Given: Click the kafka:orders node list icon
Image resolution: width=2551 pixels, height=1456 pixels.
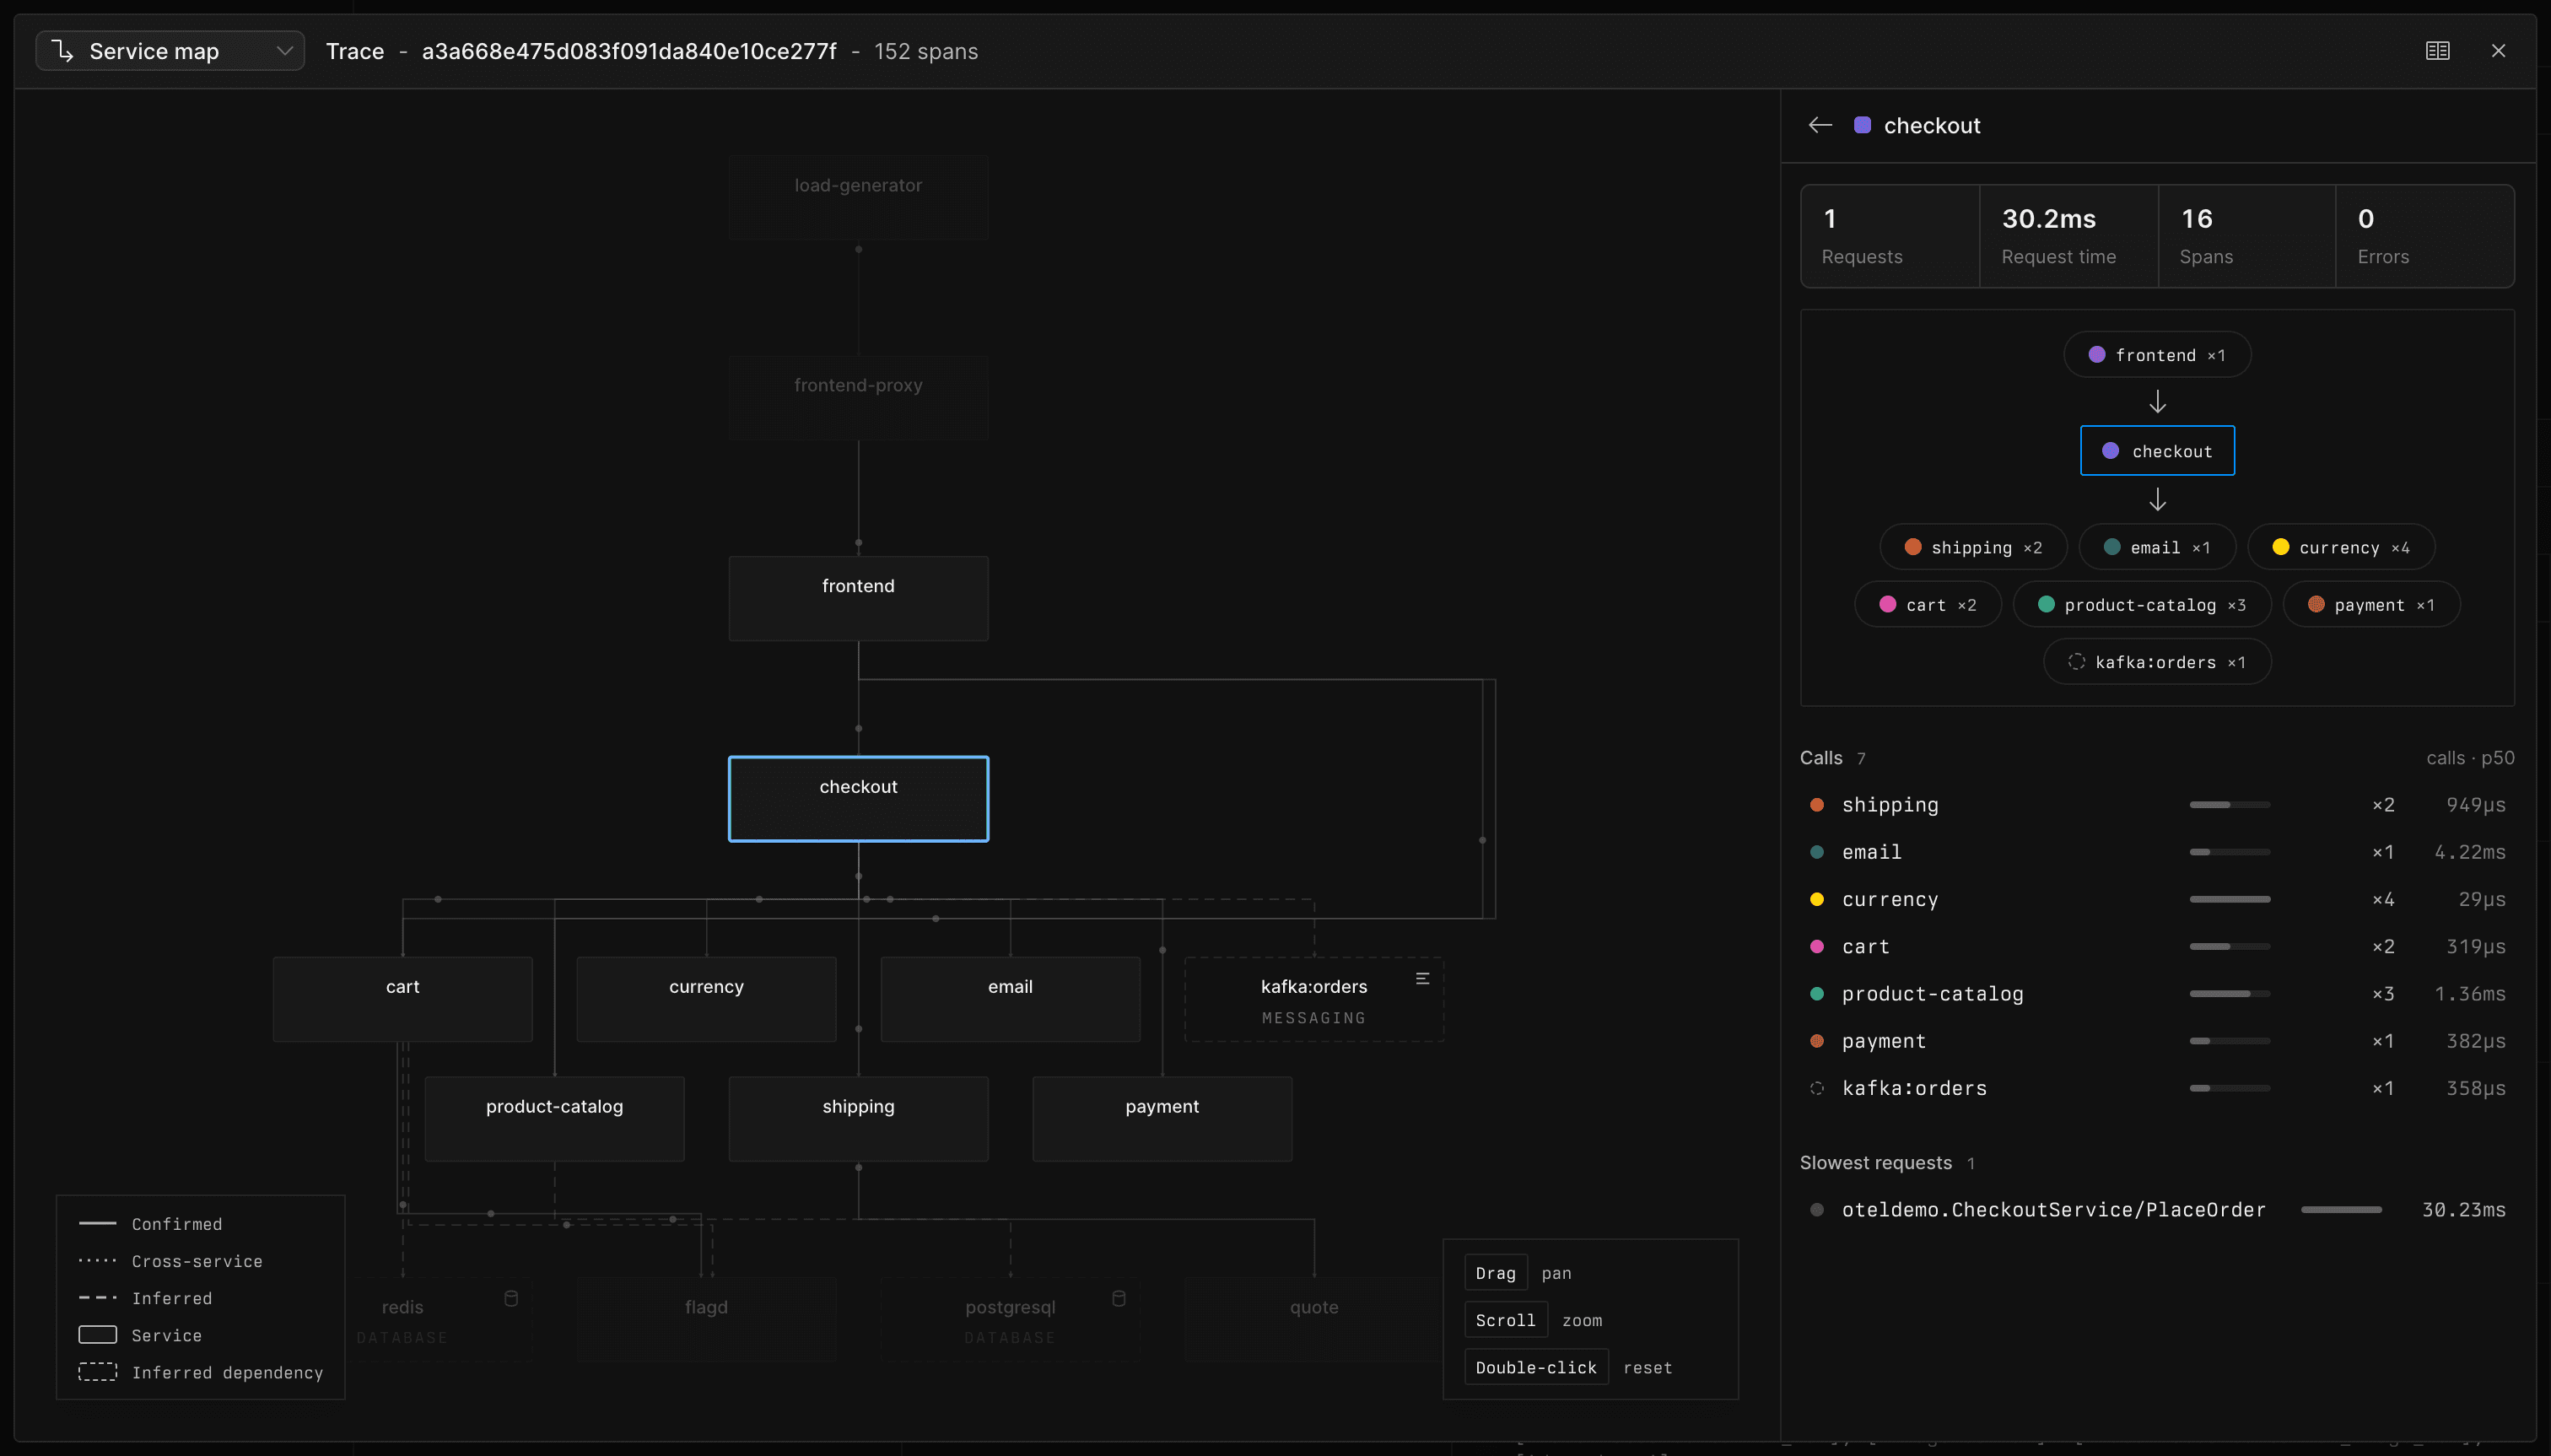Looking at the screenshot, I should point(1422,978).
